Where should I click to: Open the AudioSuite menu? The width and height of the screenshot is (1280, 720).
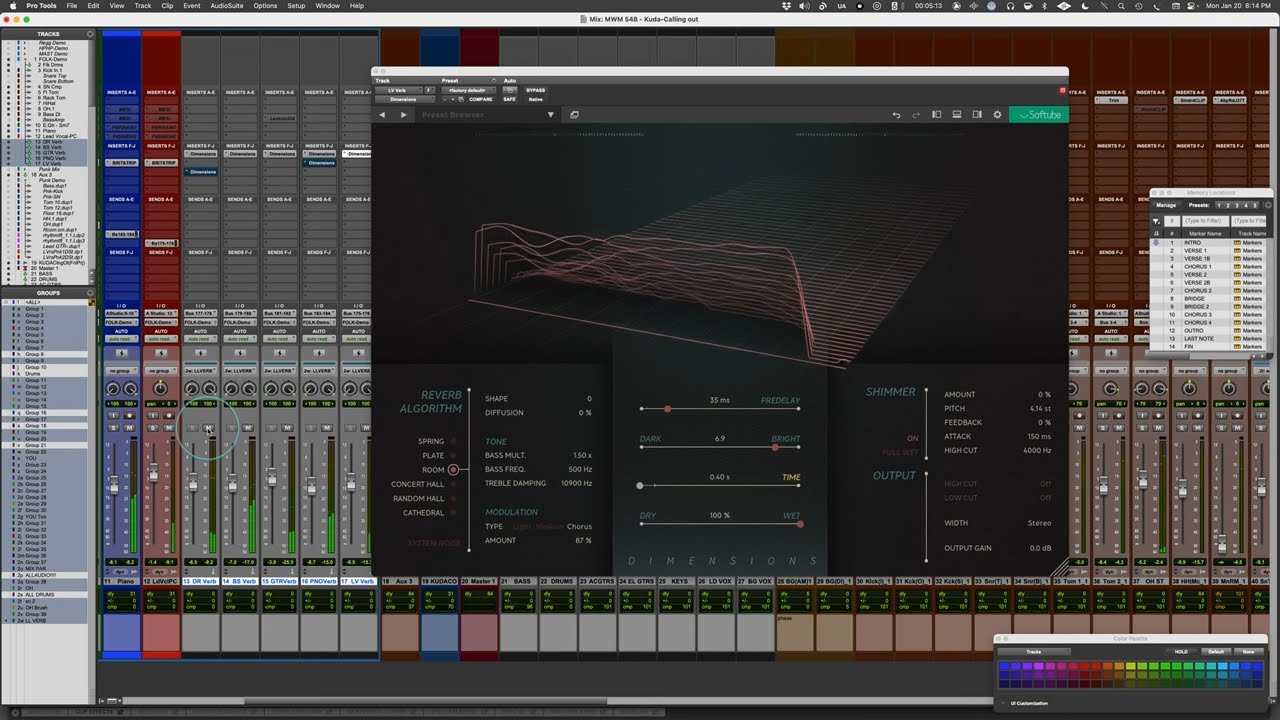tap(227, 6)
